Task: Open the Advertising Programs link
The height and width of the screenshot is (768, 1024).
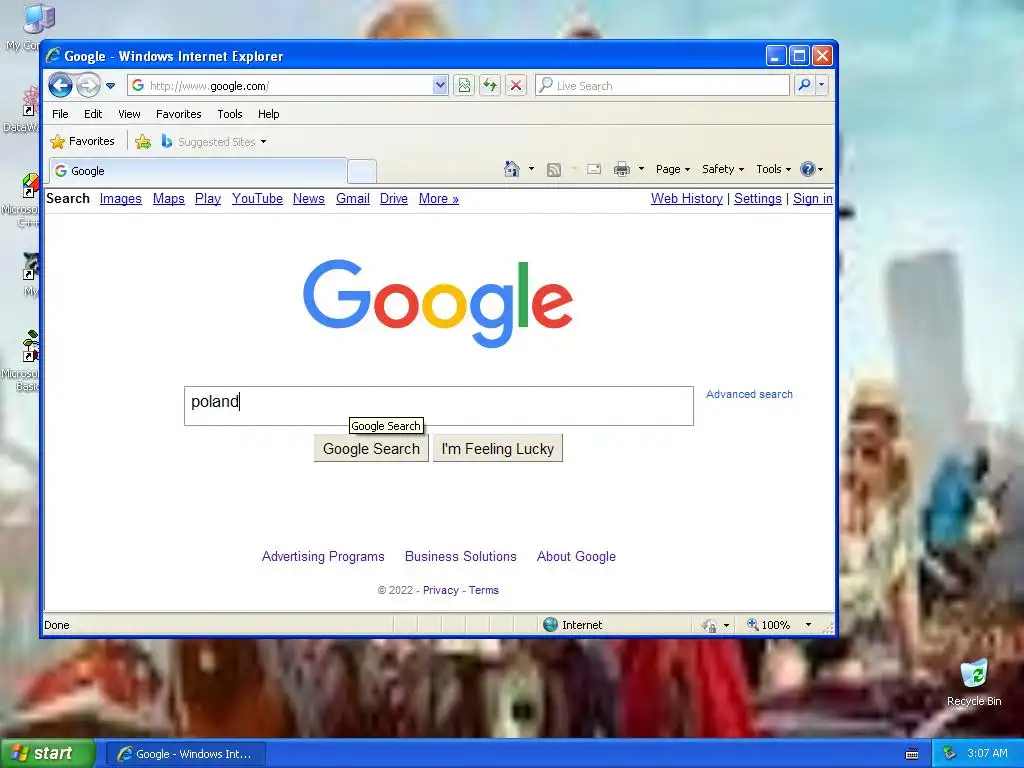Action: pyautogui.click(x=323, y=556)
